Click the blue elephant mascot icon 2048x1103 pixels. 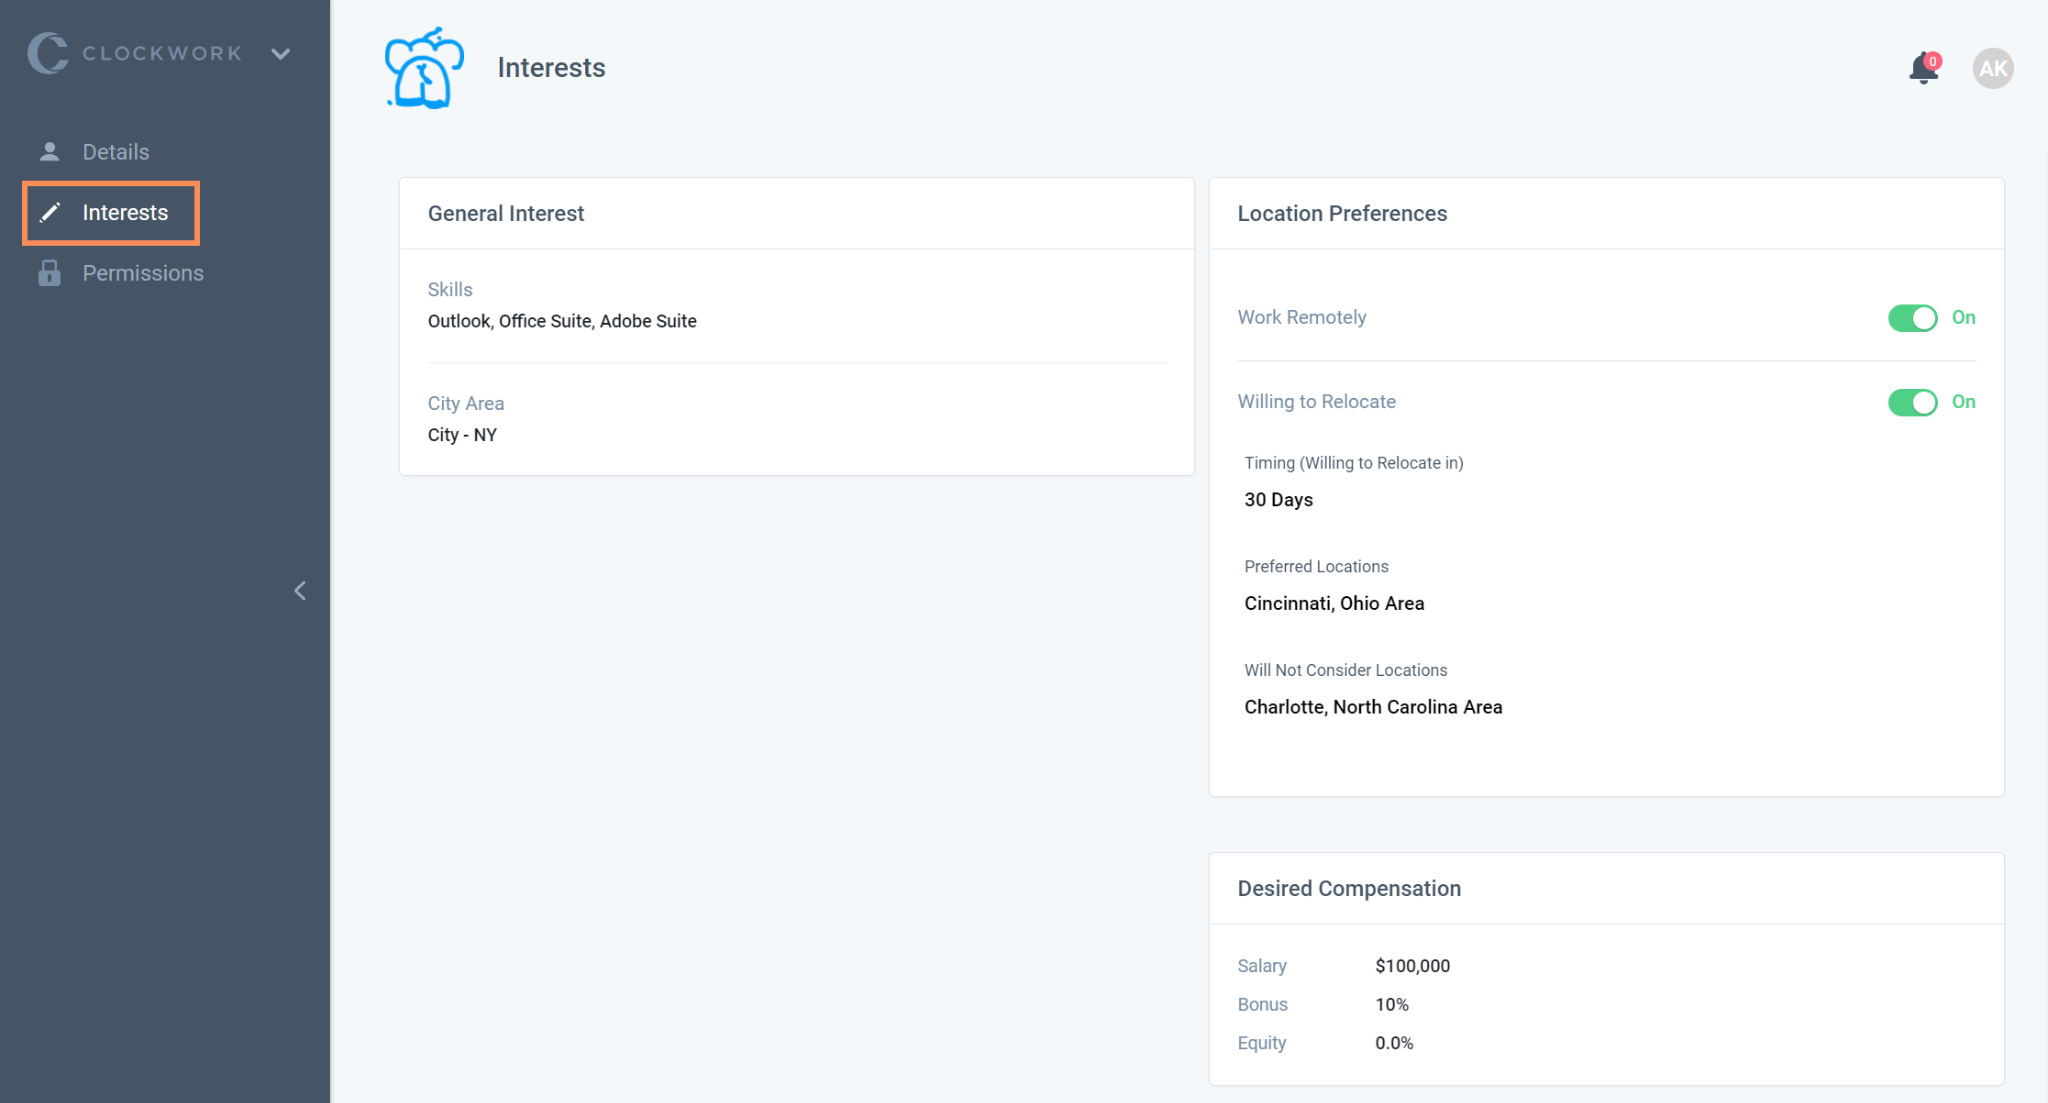click(424, 68)
